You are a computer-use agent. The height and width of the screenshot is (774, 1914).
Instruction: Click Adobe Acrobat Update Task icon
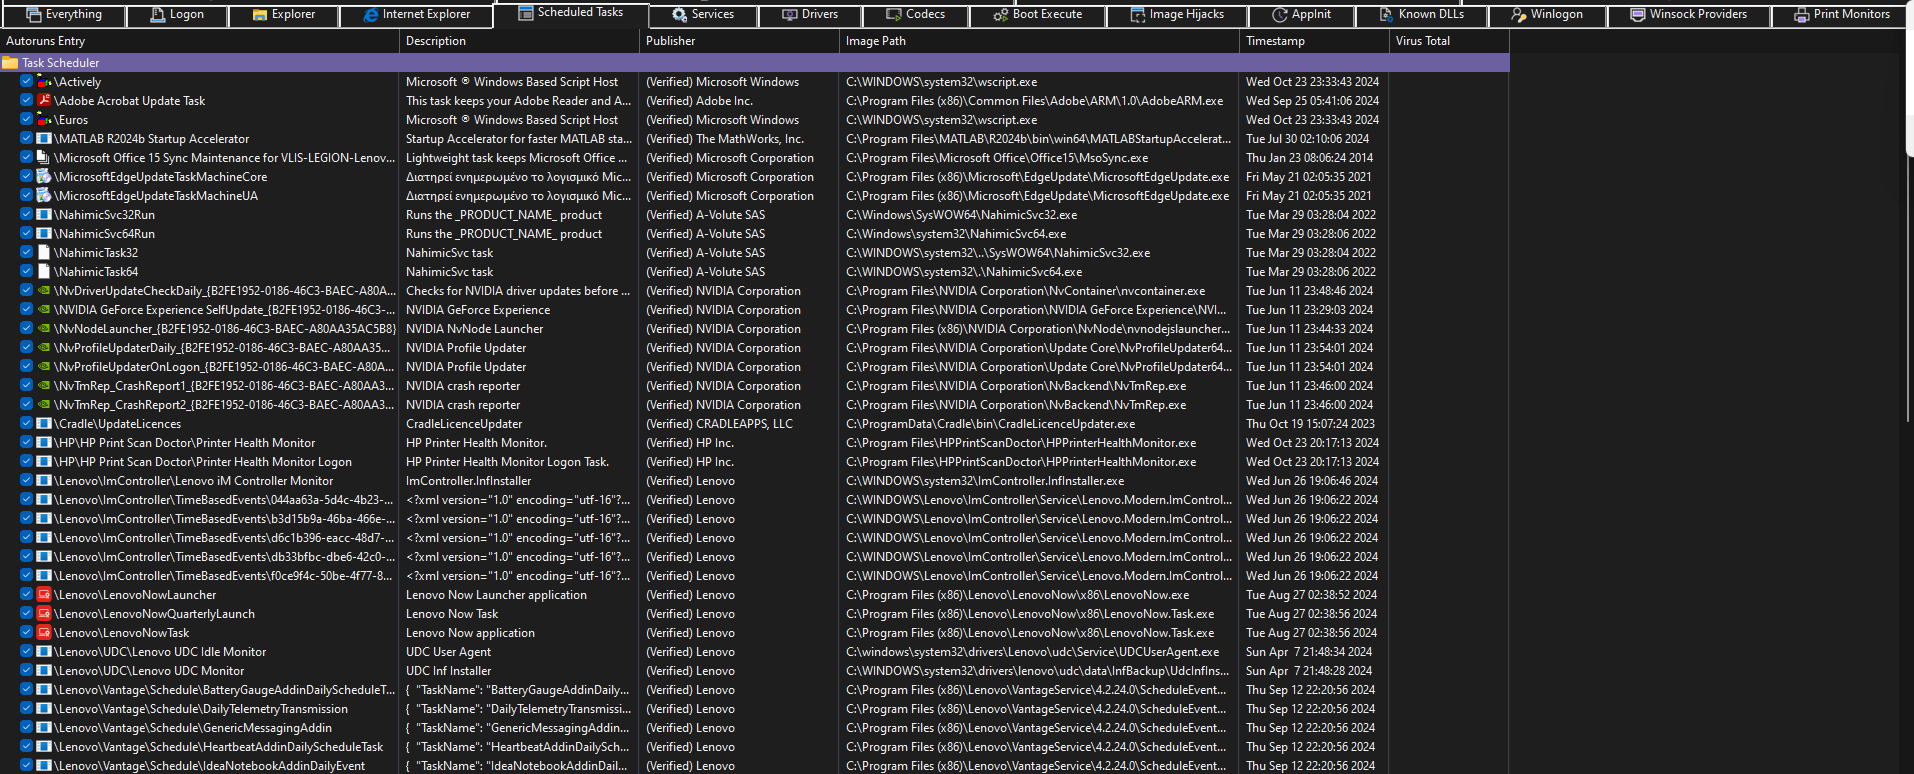44,101
